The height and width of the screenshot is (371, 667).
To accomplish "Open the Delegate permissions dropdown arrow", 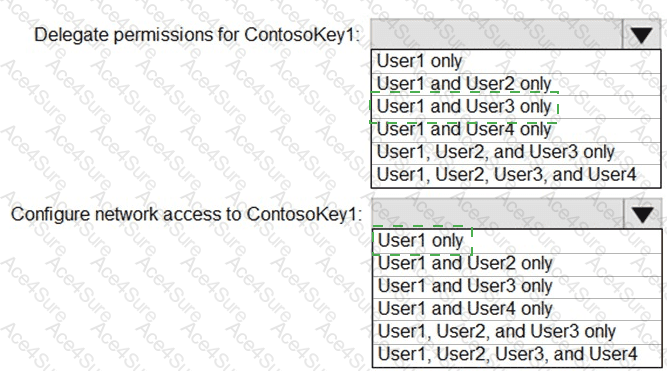I will pos(641,34).
